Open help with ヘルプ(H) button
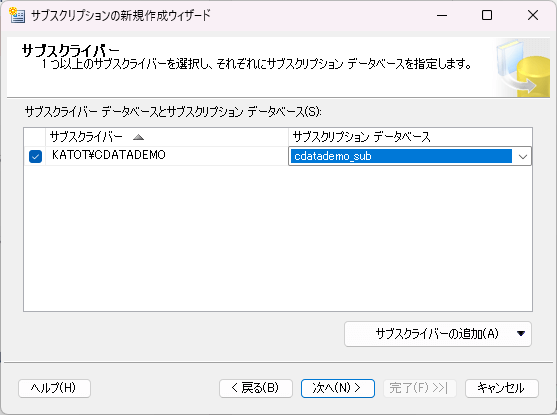This screenshot has height=415, width=557. tap(54, 388)
